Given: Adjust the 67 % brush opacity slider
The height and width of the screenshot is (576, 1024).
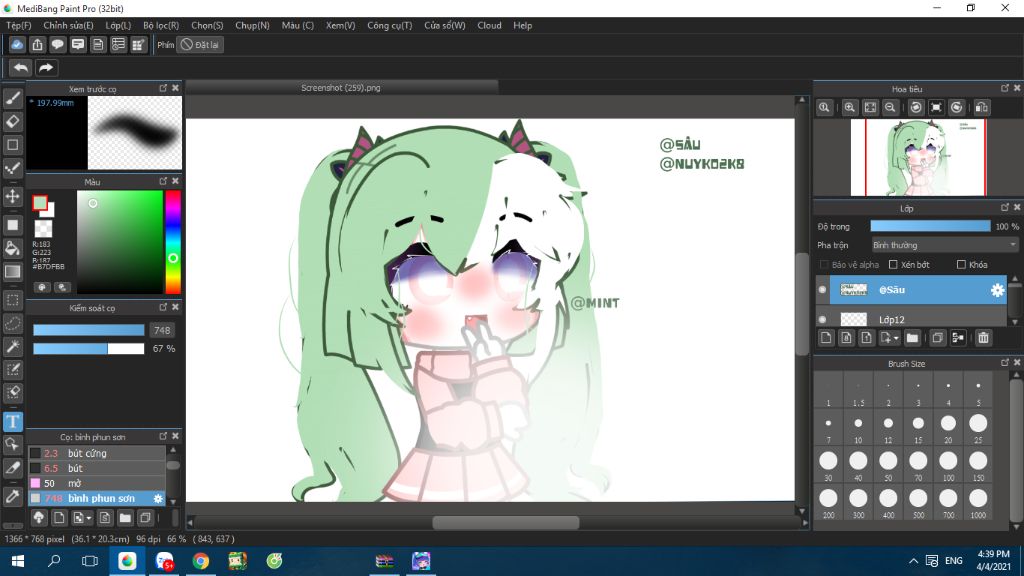Looking at the screenshot, I should [x=89, y=349].
